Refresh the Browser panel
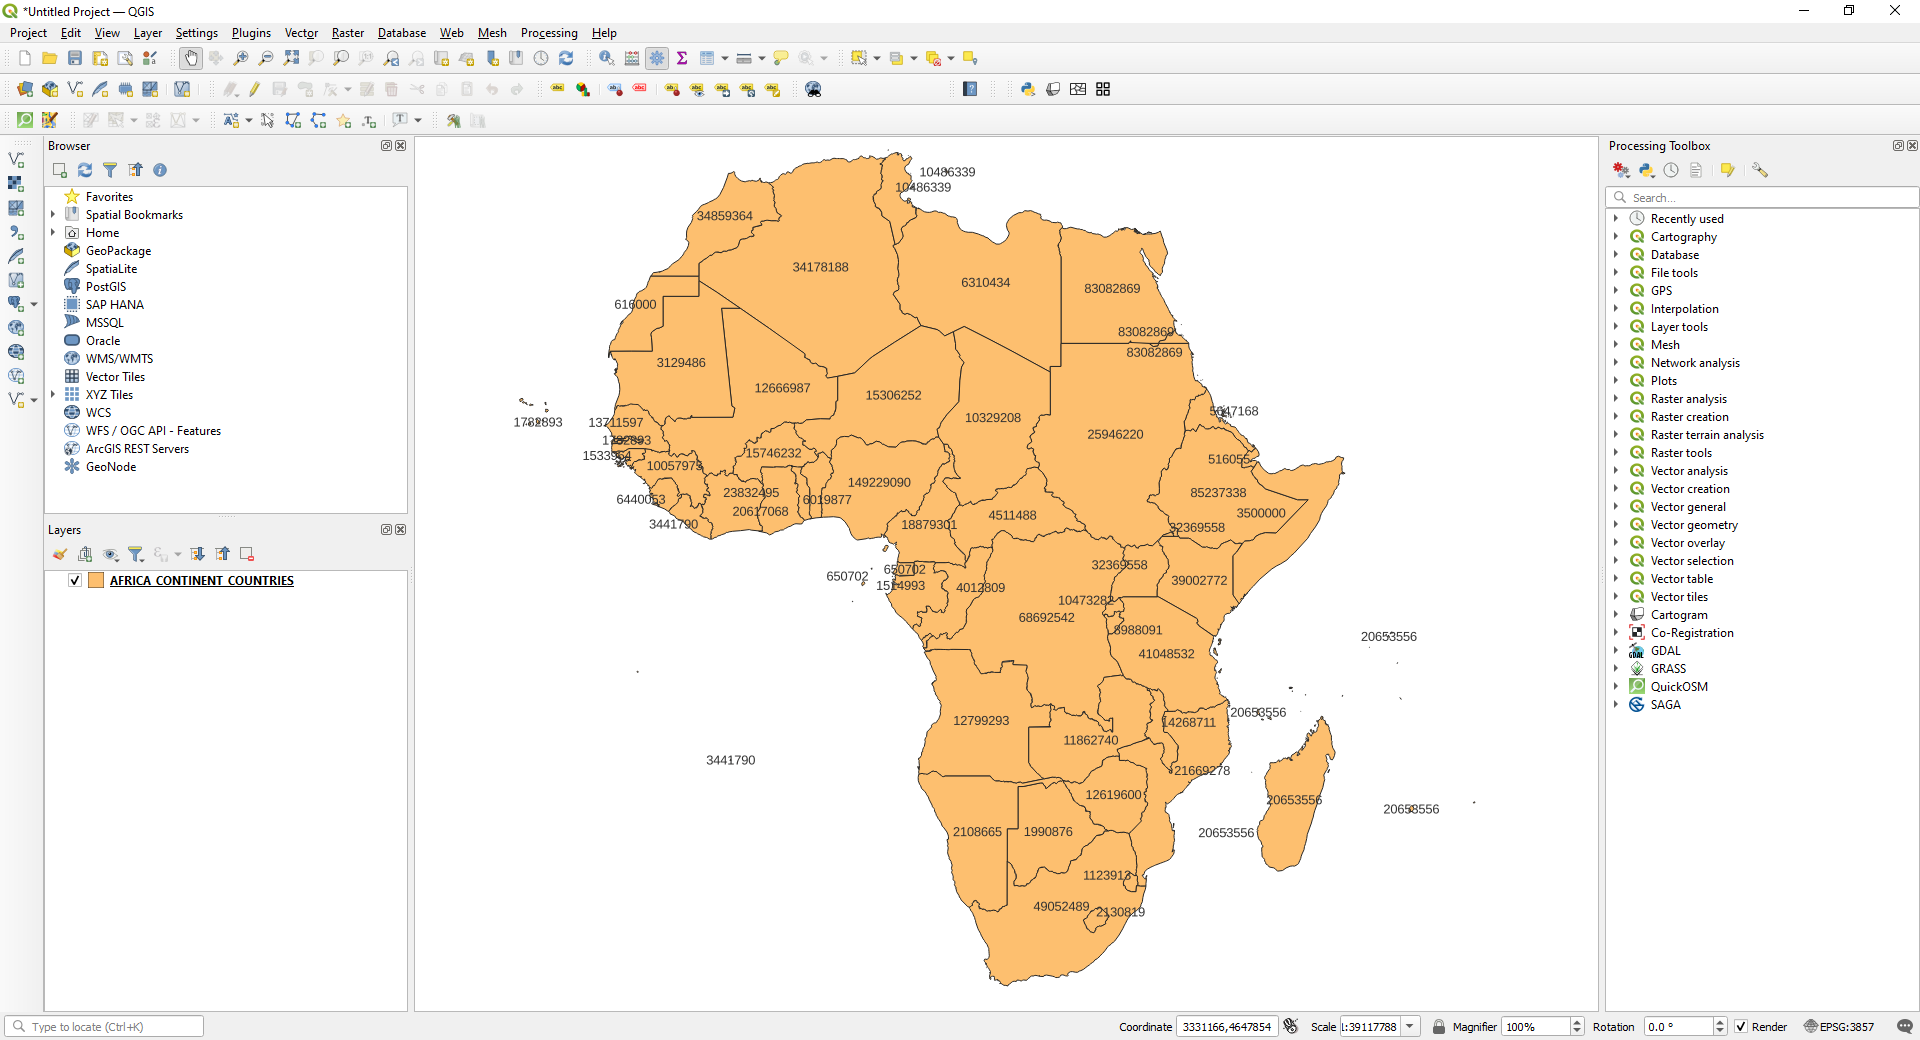 (x=85, y=170)
